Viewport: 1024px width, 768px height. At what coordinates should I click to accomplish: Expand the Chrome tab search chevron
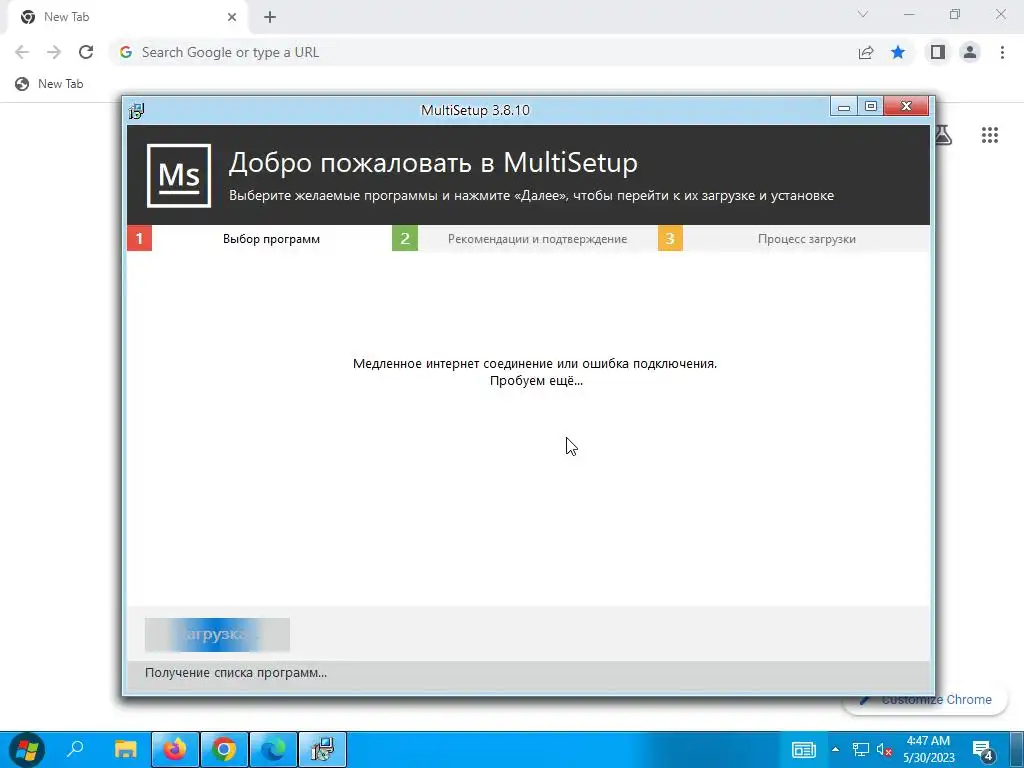tap(863, 14)
